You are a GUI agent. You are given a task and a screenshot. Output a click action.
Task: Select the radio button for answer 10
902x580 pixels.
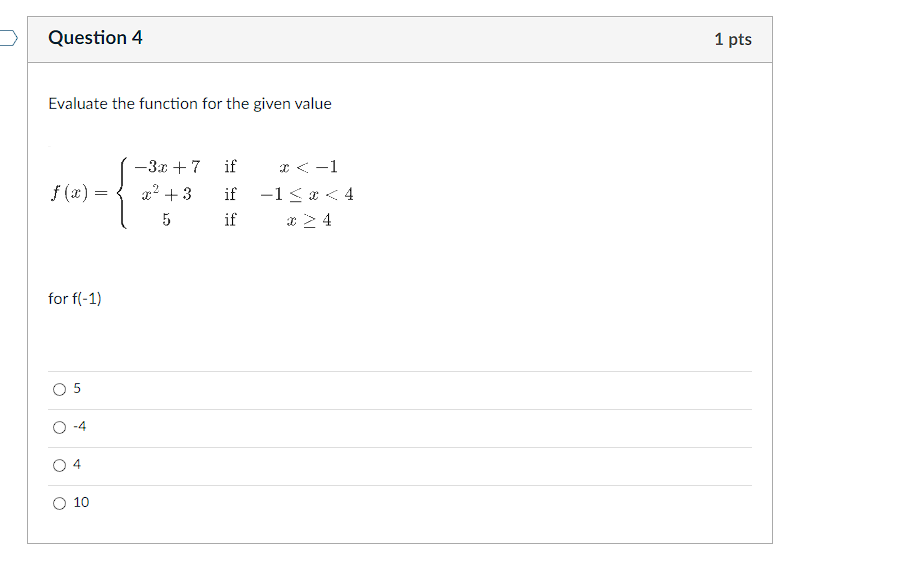(x=59, y=502)
